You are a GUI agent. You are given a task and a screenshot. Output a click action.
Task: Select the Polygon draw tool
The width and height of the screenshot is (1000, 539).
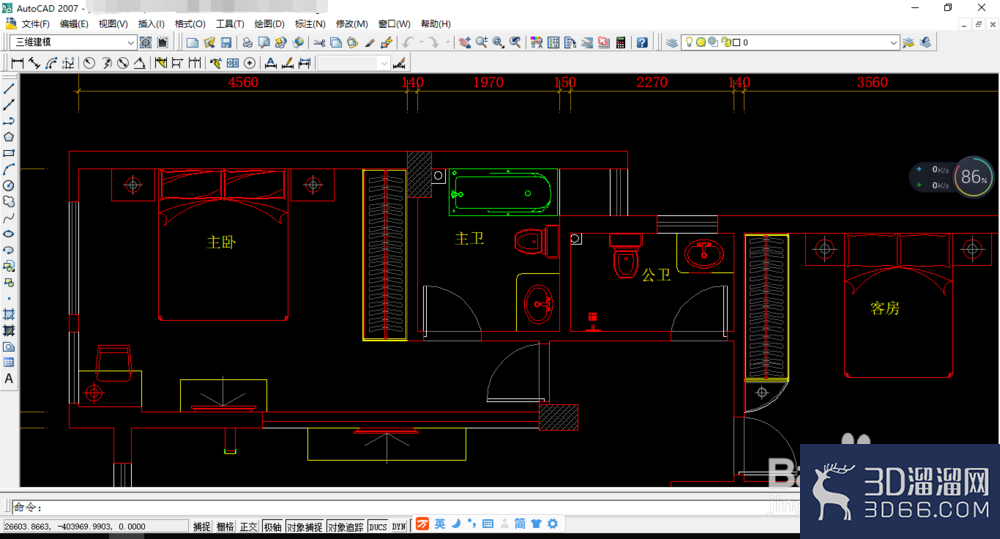point(9,137)
